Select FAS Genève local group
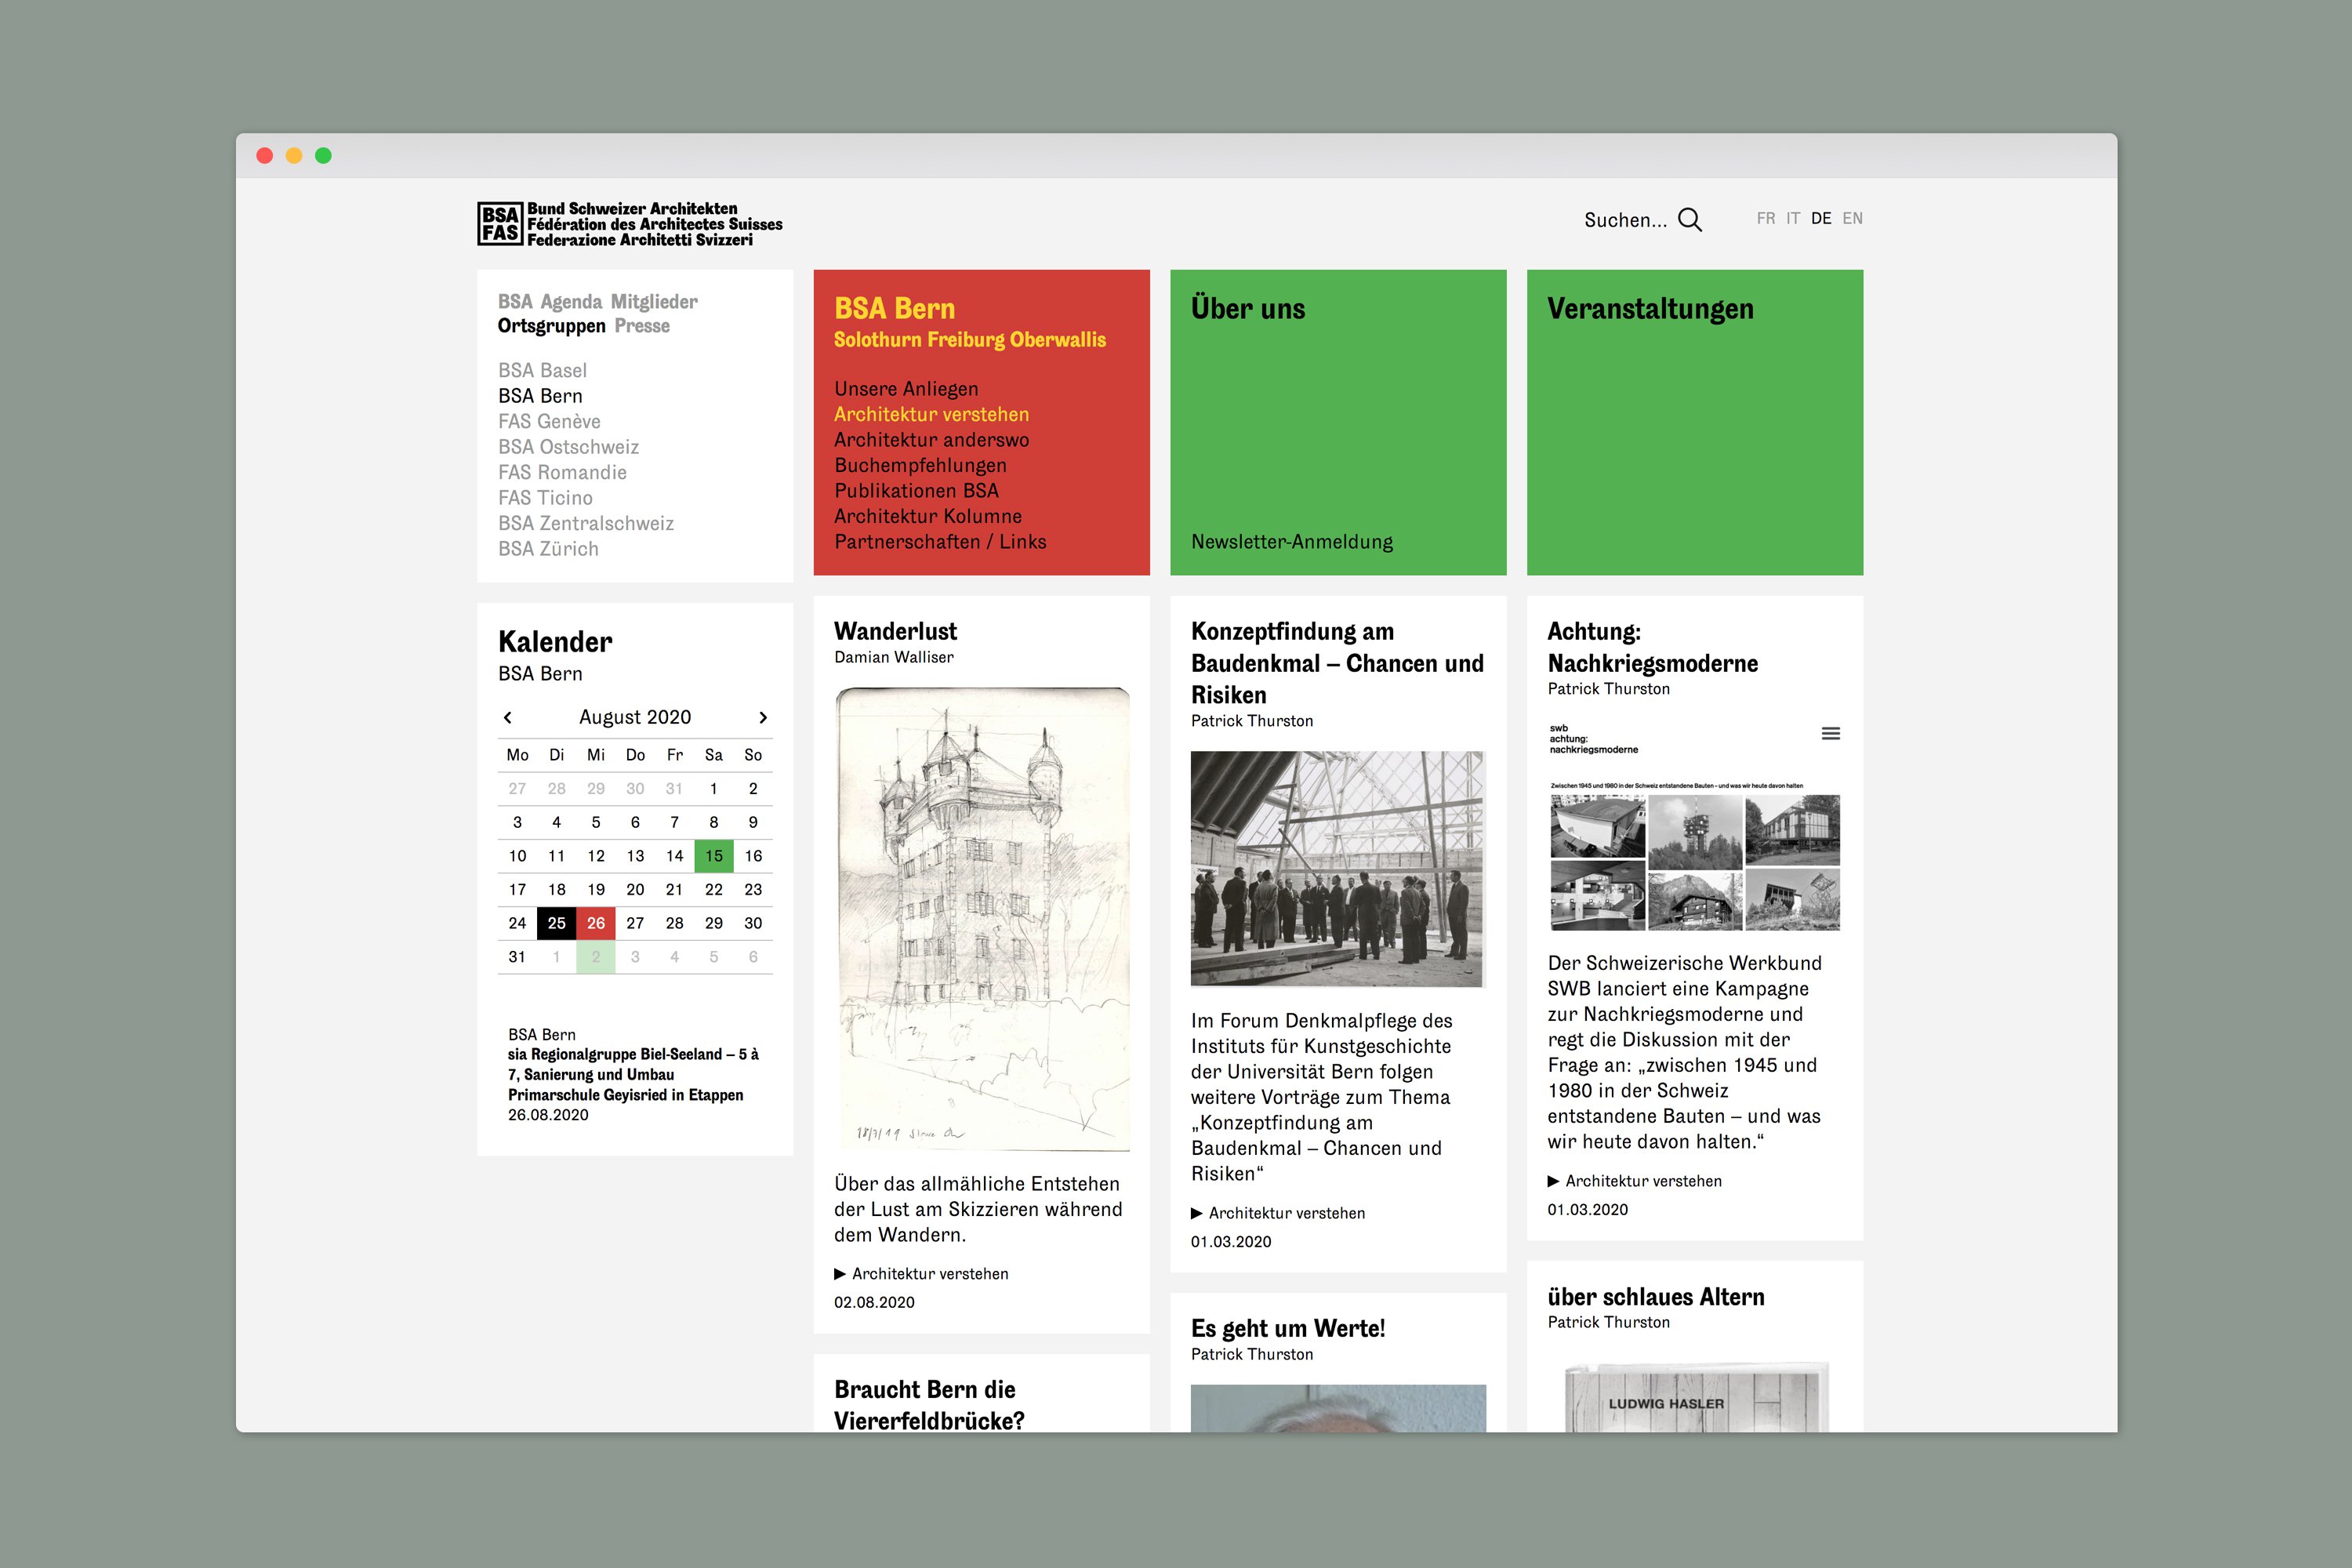The width and height of the screenshot is (2352, 1568). (549, 422)
